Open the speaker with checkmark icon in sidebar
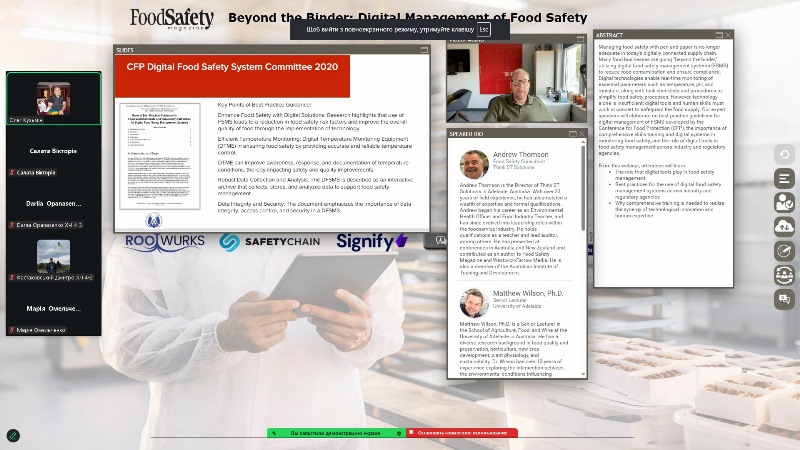This screenshot has height=450, width=800. 784,203
